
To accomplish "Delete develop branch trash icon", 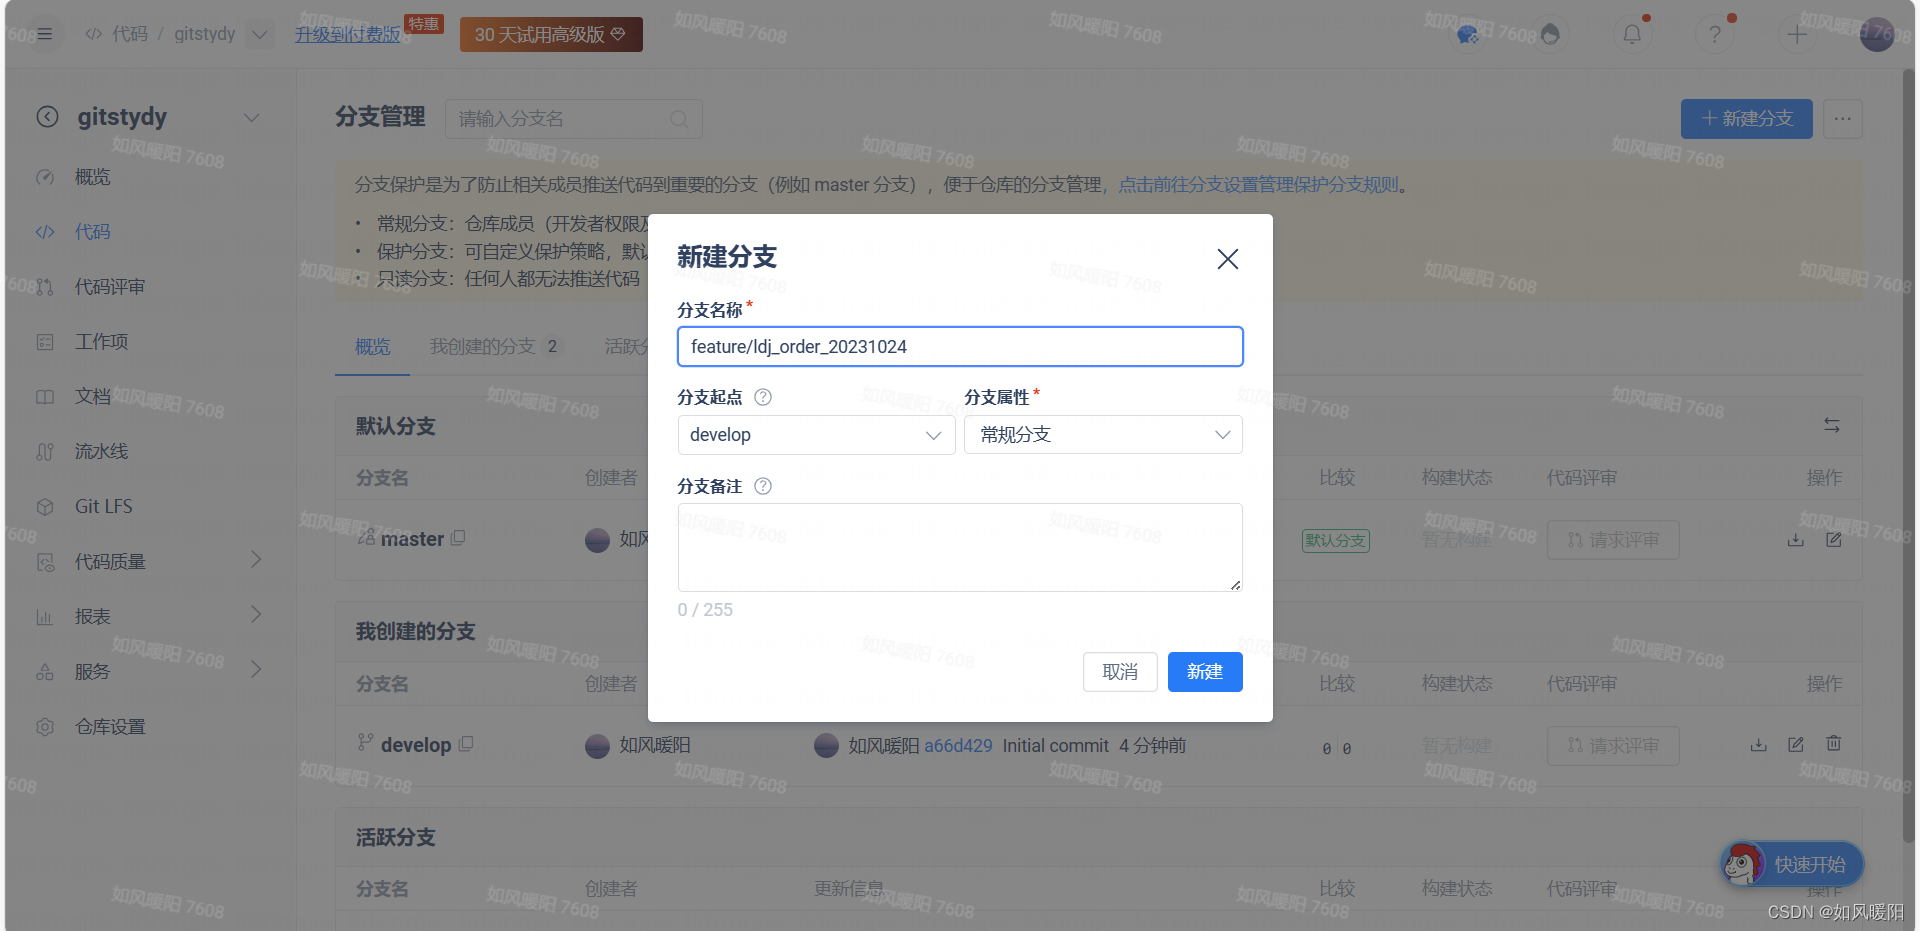I will point(1834,744).
